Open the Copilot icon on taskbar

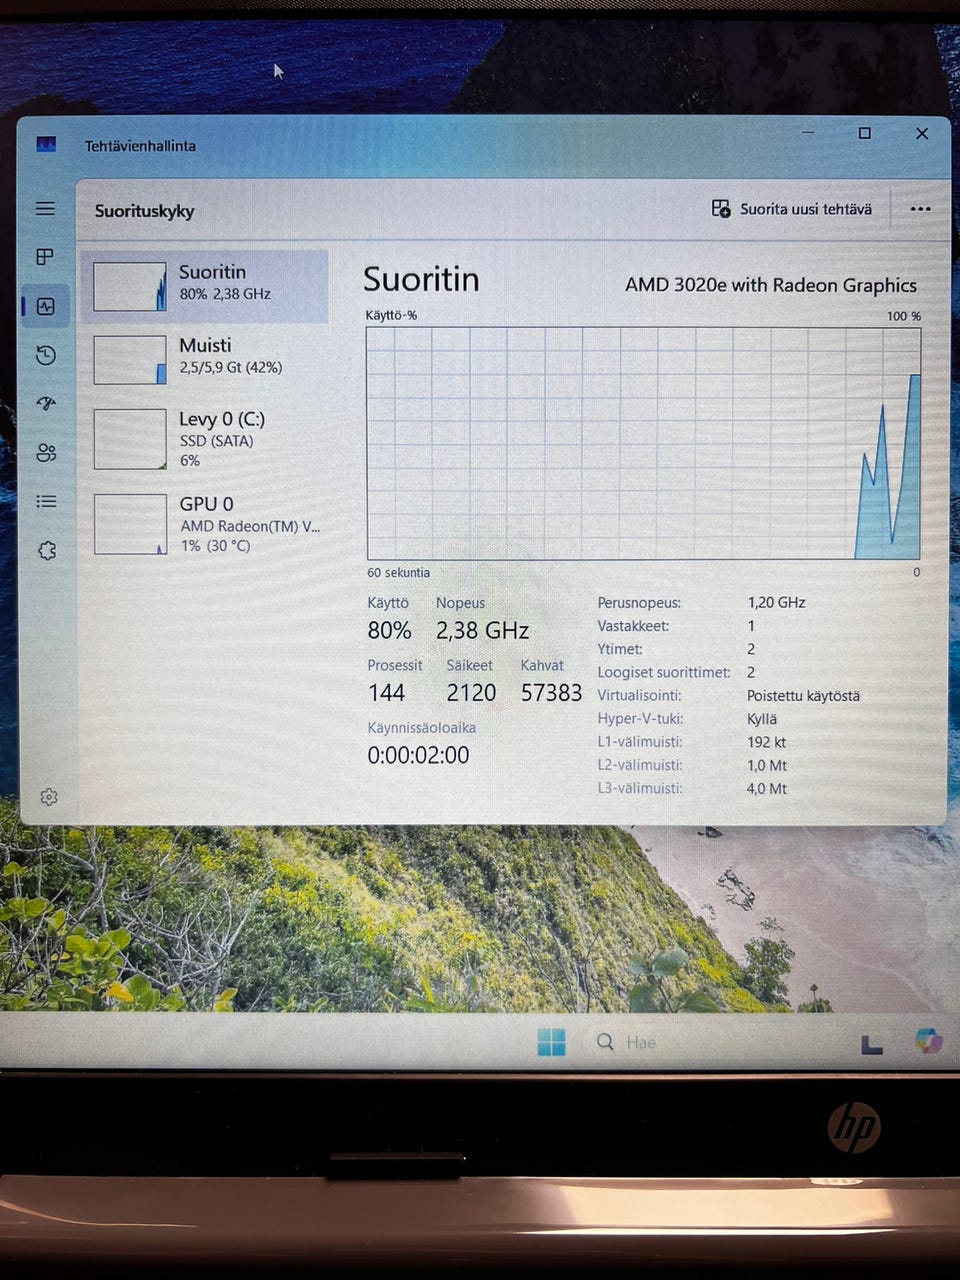pyautogui.click(x=929, y=1041)
